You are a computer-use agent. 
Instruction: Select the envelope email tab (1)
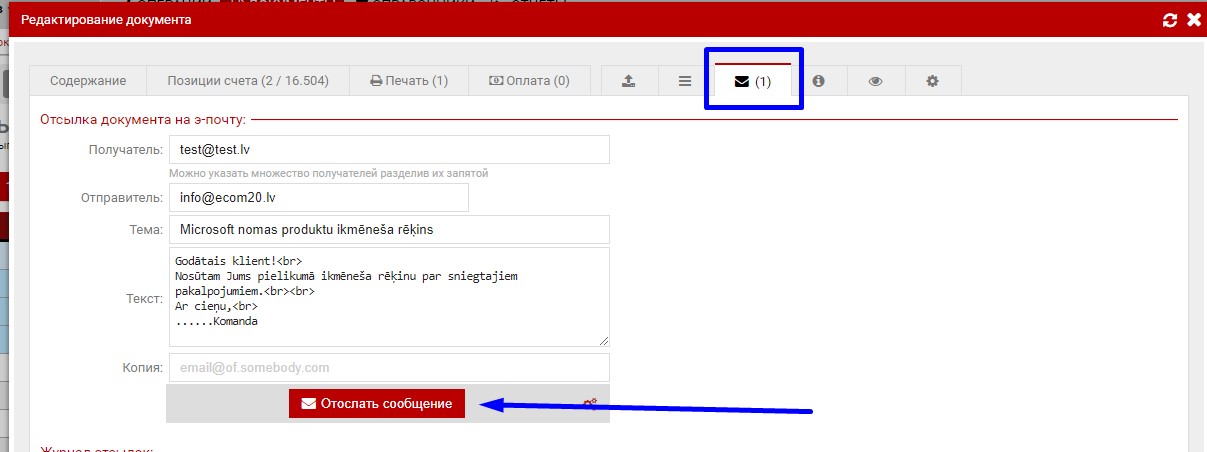753,81
